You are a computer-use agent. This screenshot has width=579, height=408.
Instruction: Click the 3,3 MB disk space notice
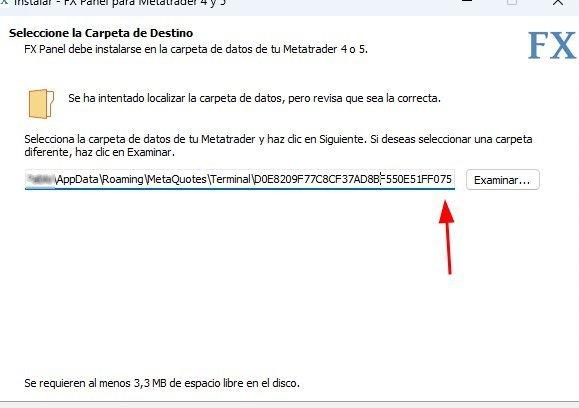pyautogui.click(x=162, y=383)
